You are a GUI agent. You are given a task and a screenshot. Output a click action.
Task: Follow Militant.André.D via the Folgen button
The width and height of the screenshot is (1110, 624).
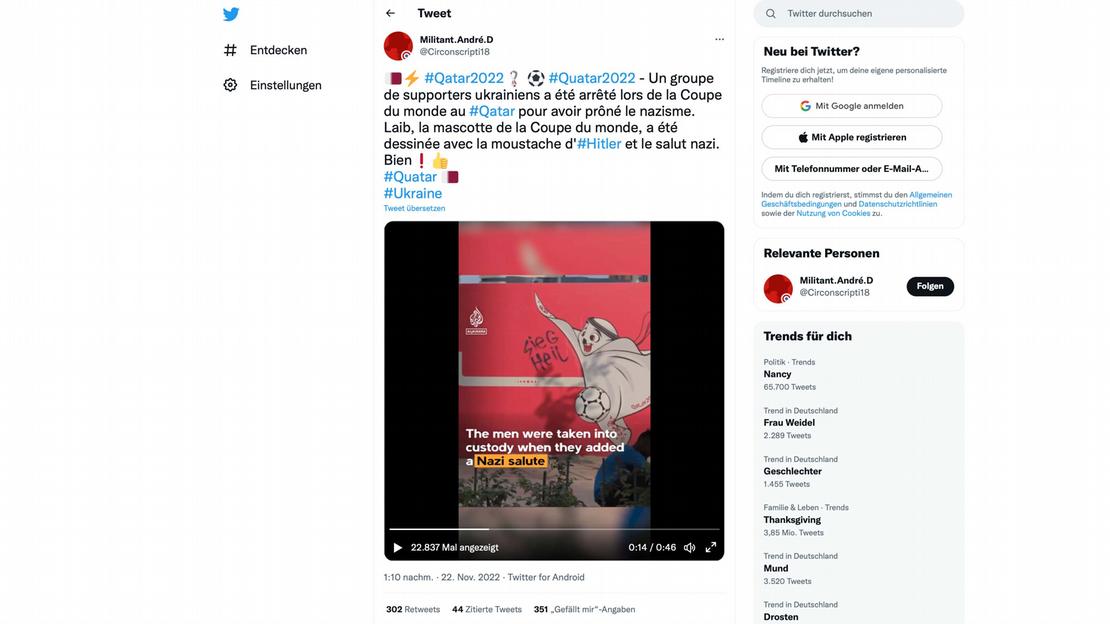click(929, 285)
